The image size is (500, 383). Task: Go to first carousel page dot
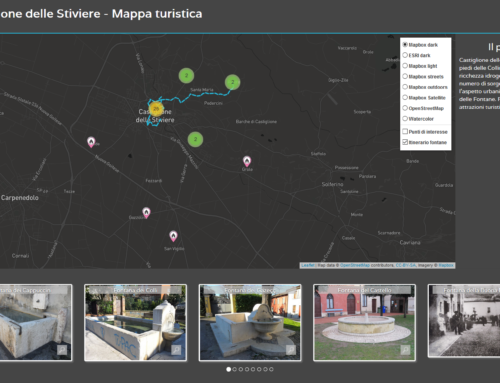(228, 369)
